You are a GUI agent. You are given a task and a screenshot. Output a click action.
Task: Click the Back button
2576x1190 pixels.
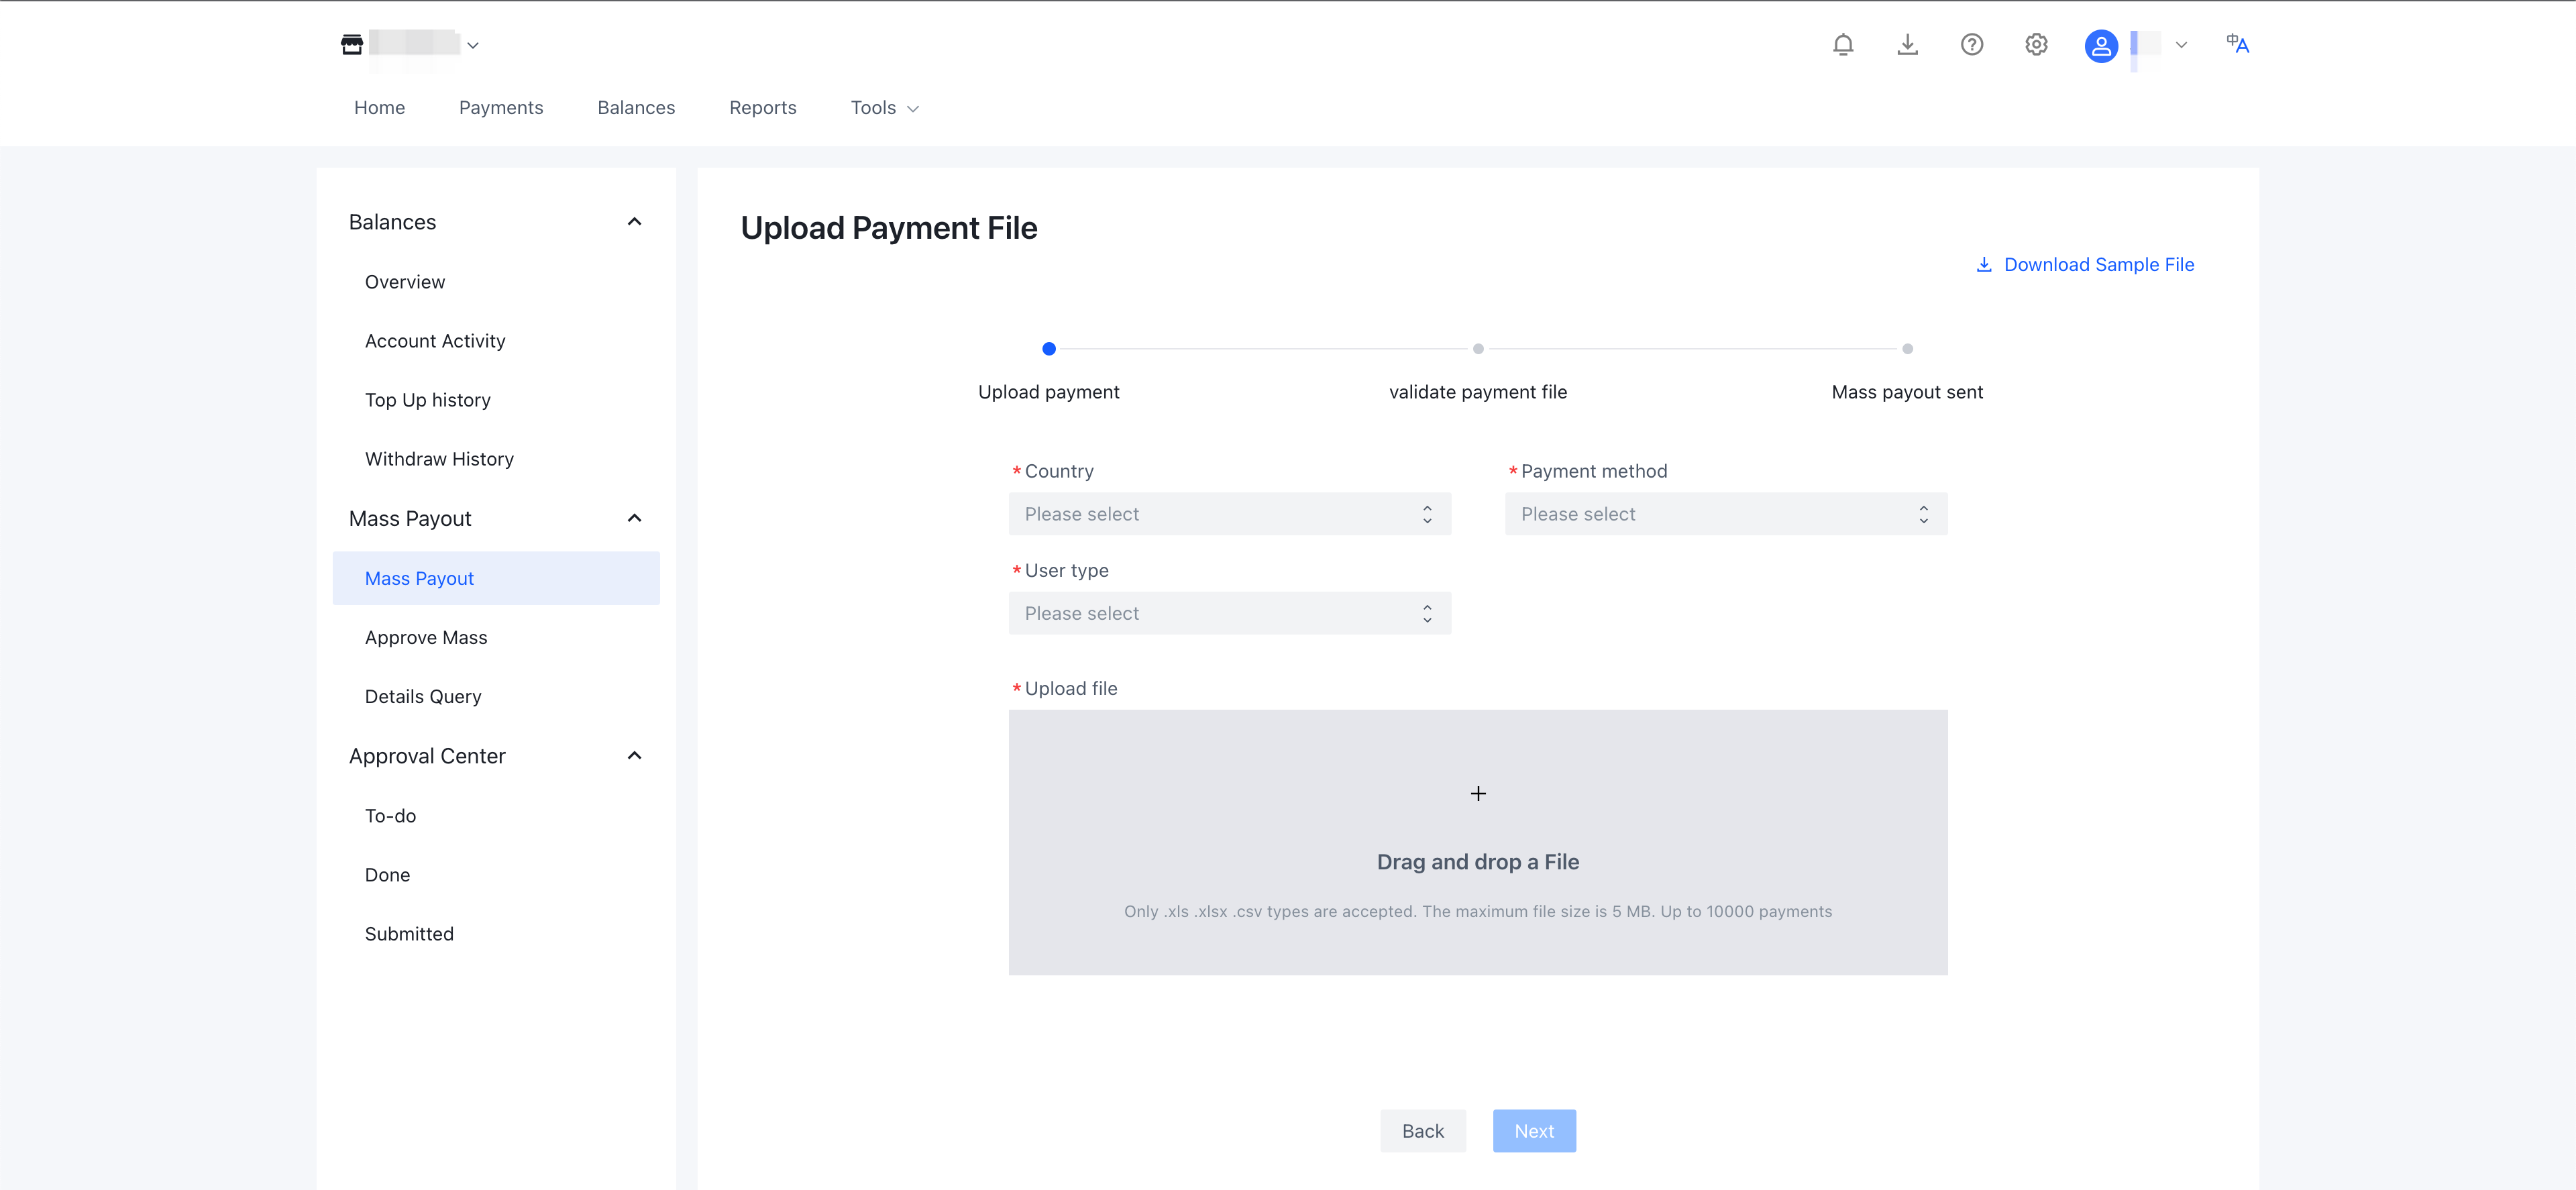coord(1422,1131)
